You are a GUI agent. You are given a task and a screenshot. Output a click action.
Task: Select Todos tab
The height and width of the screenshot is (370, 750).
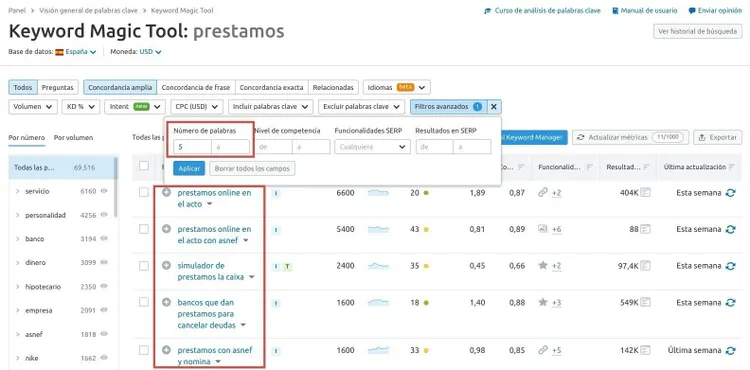tap(23, 87)
